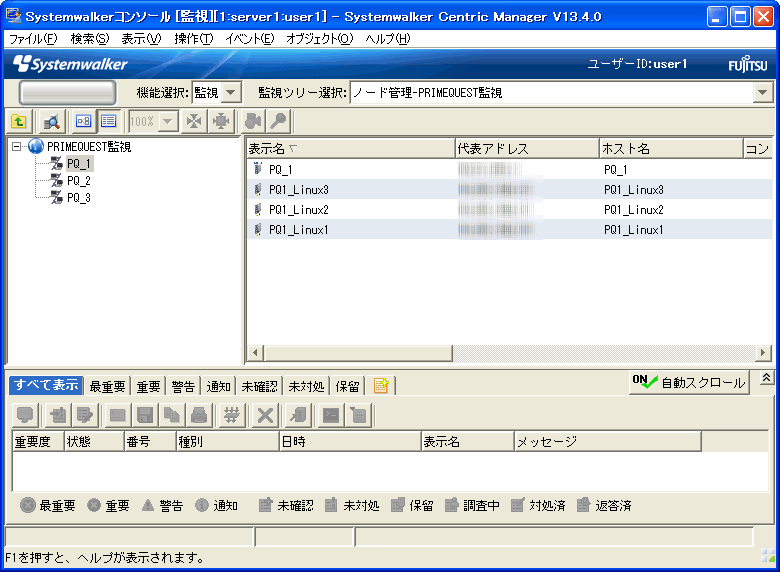The height and width of the screenshot is (572, 780).
Task: Collapse the PRIMEQUEST監視 tree node
Action: (17, 147)
